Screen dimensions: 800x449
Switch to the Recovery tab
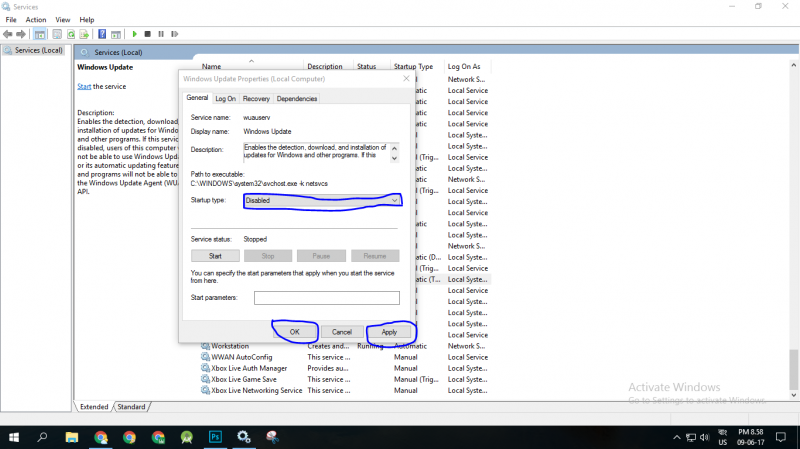click(256, 99)
